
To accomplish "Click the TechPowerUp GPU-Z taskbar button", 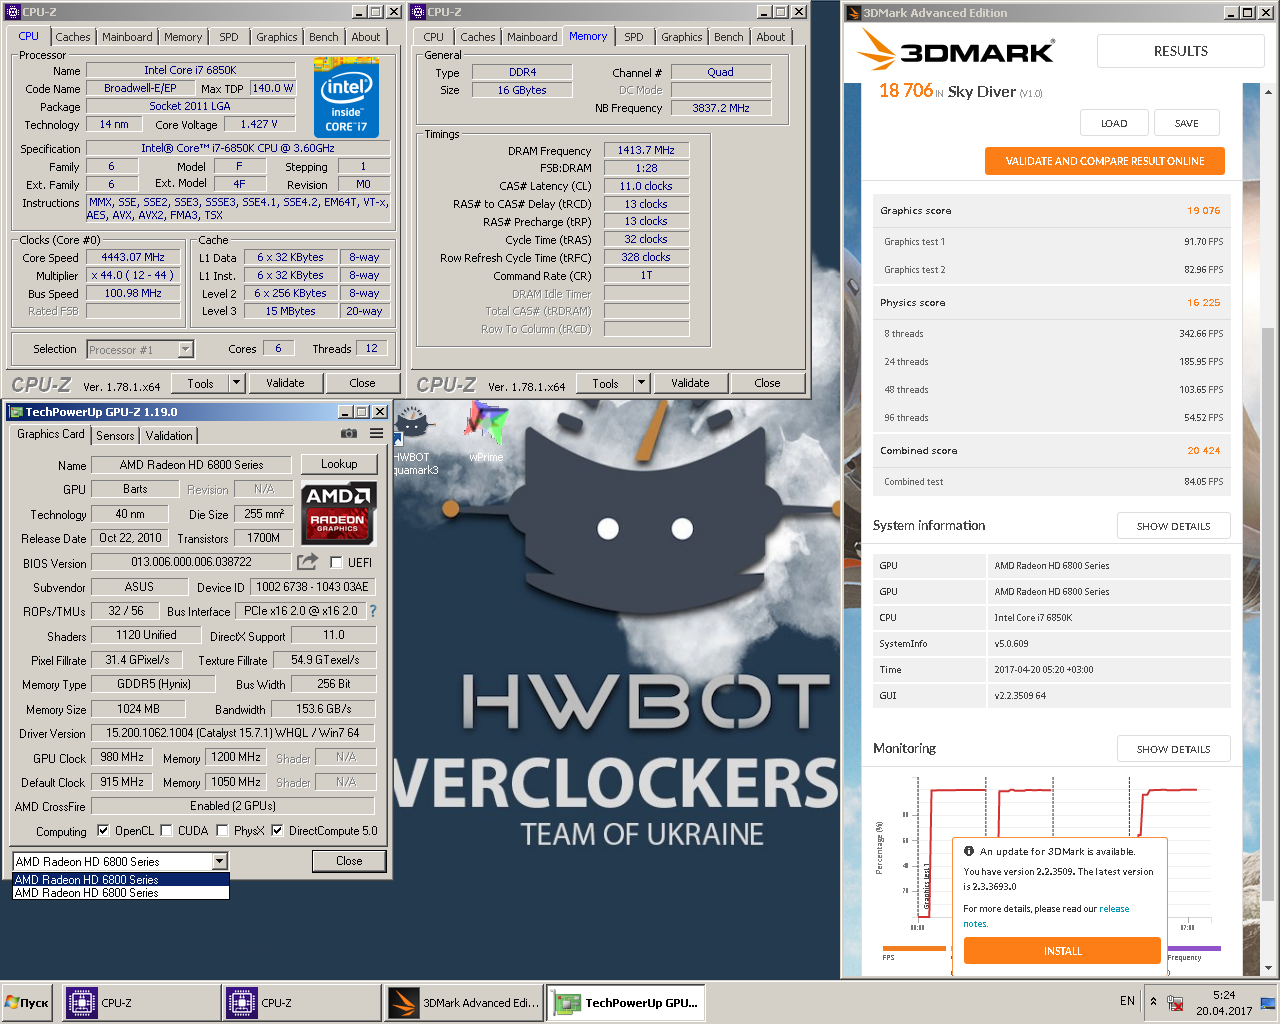I will [x=625, y=1002].
